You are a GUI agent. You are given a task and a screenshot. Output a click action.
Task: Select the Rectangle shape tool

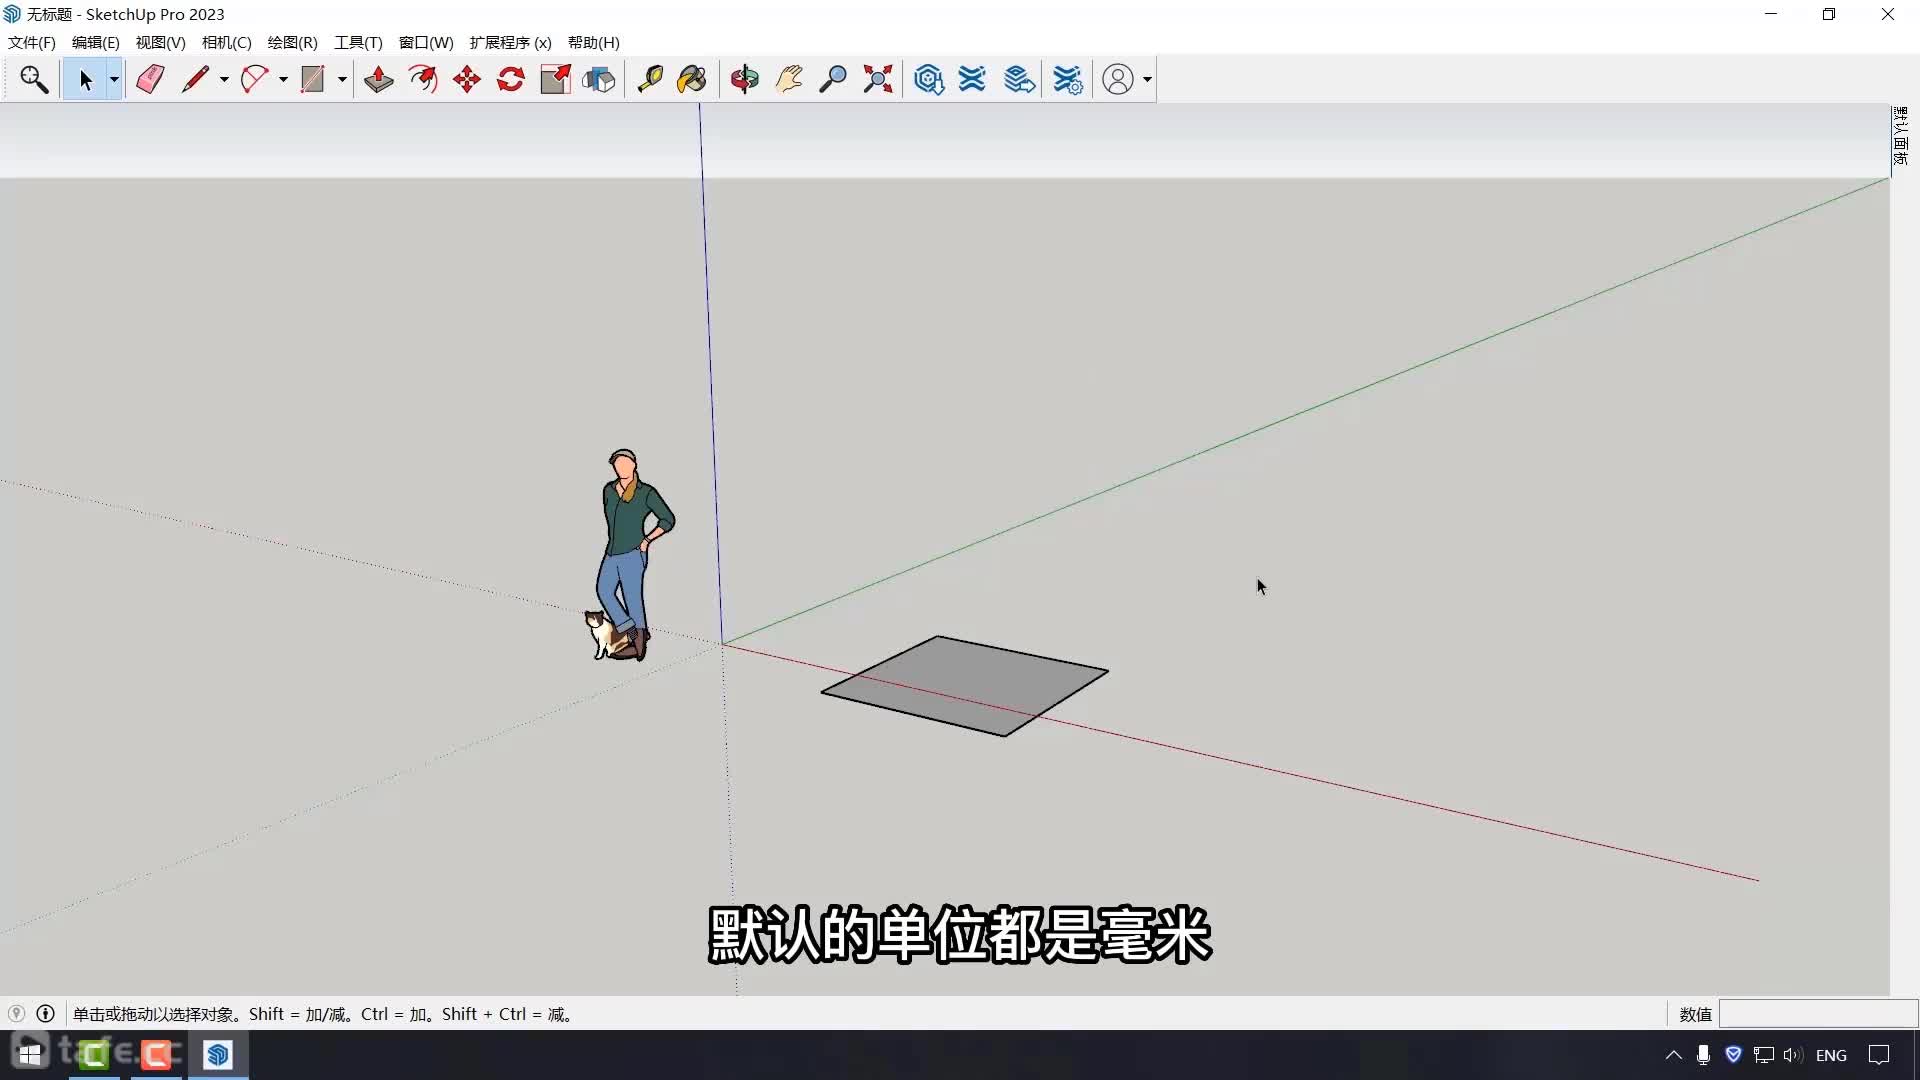(x=313, y=80)
